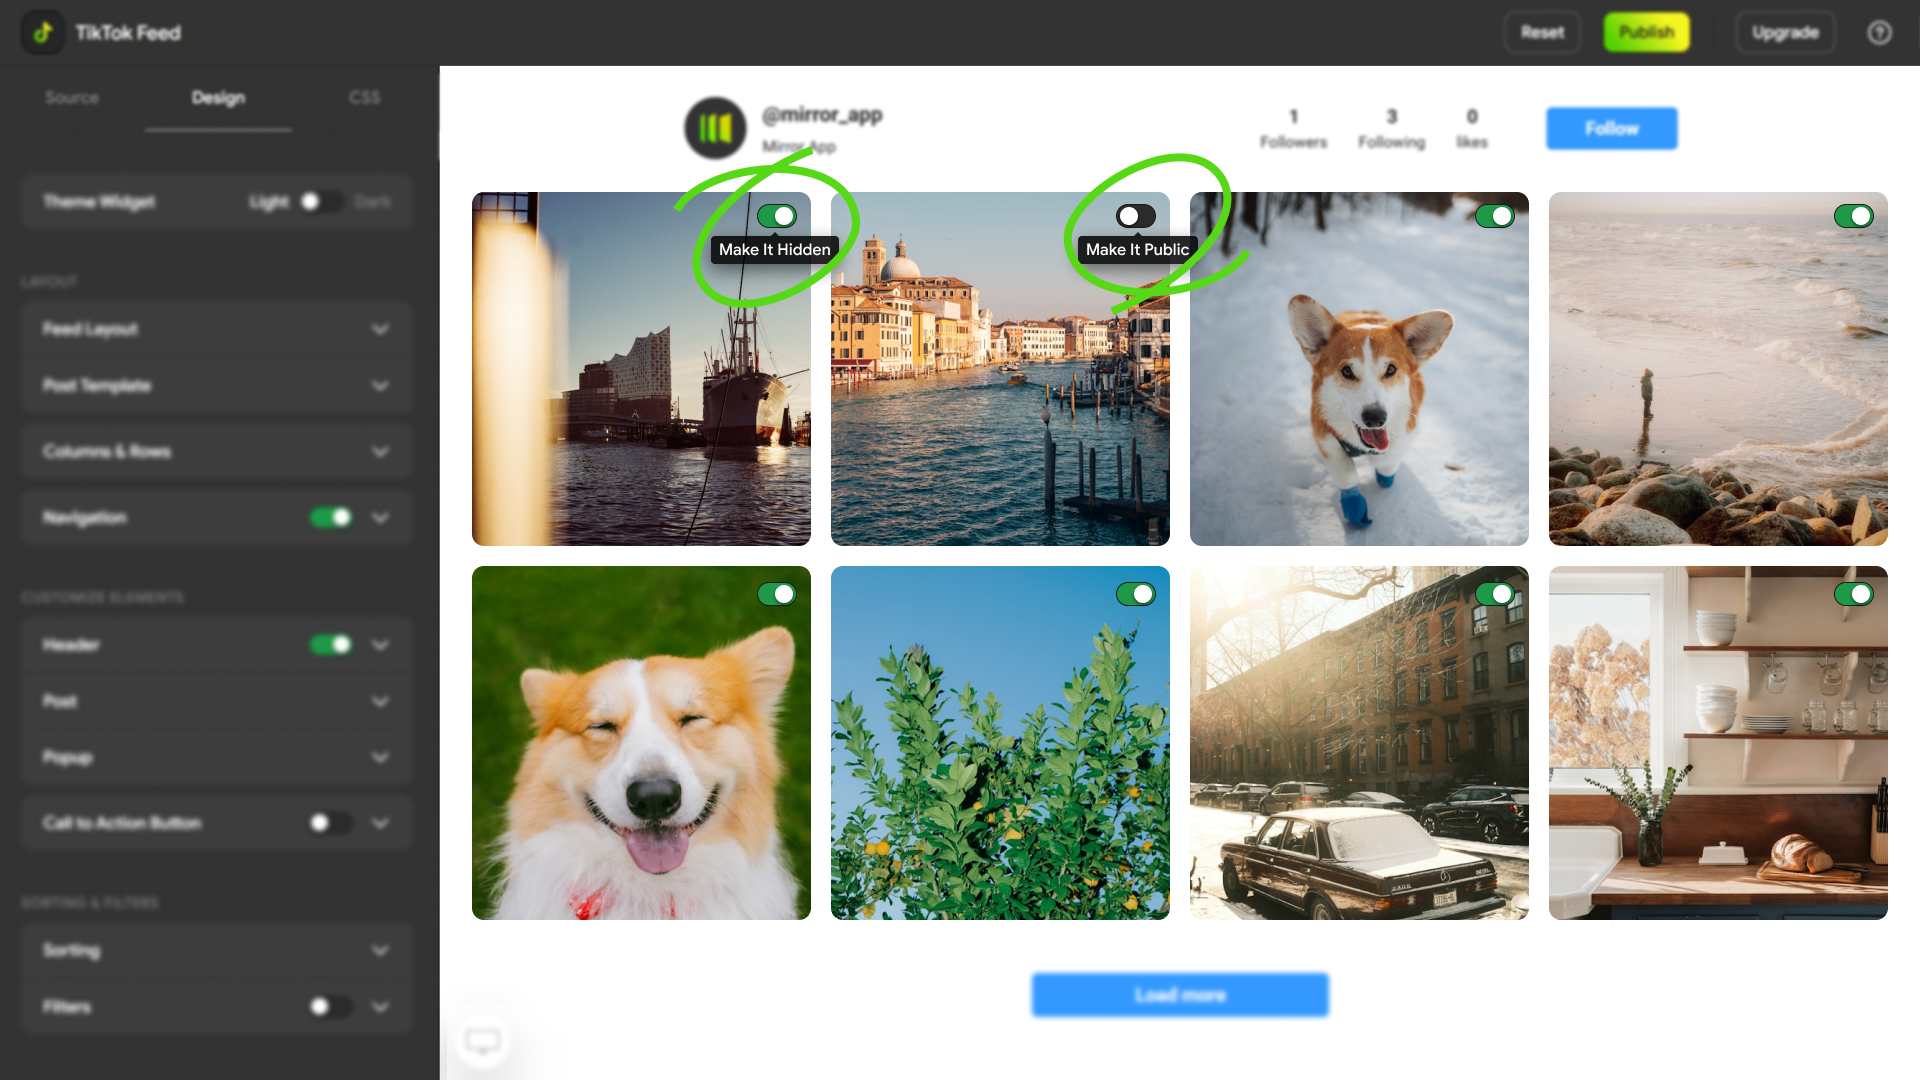Publish the TikTok feed
Image resolution: width=1920 pixels, height=1080 pixels.
[1646, 31]
